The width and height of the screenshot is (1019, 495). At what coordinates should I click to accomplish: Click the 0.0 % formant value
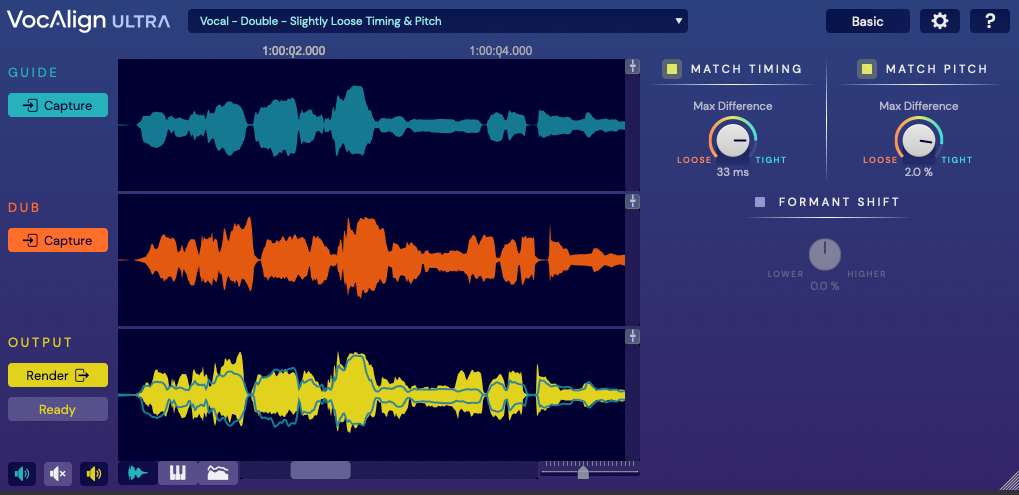pos(825,286)
